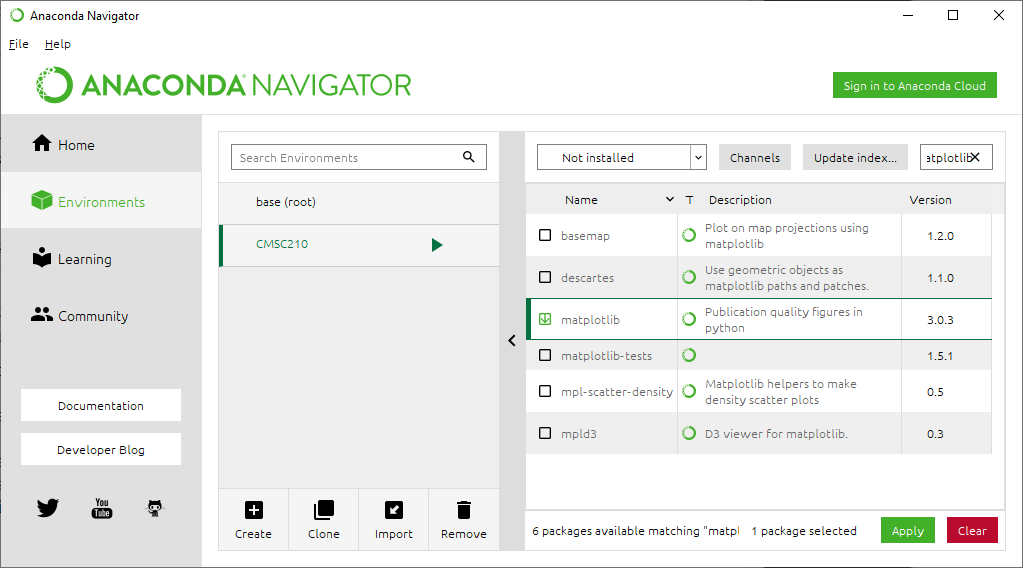Click the Community people icon

[42, 314]
